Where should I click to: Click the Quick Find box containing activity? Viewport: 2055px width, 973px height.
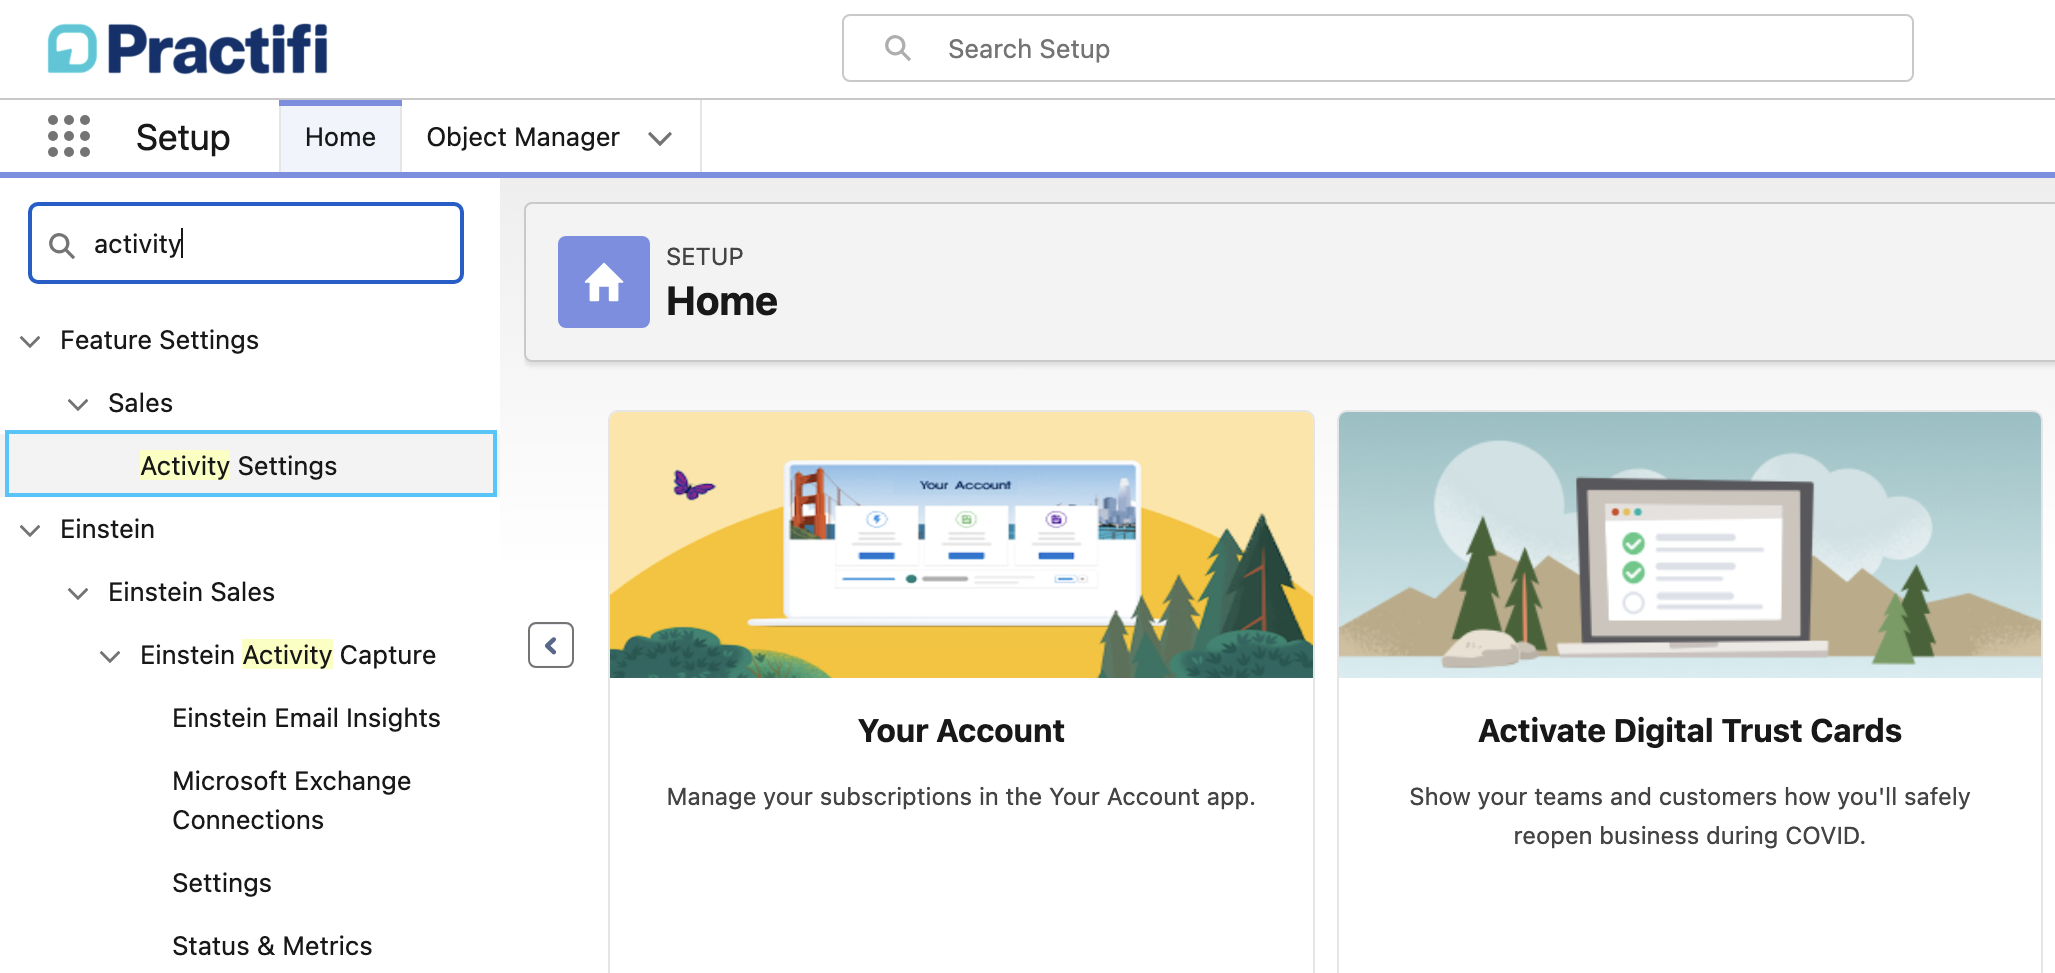246,243
